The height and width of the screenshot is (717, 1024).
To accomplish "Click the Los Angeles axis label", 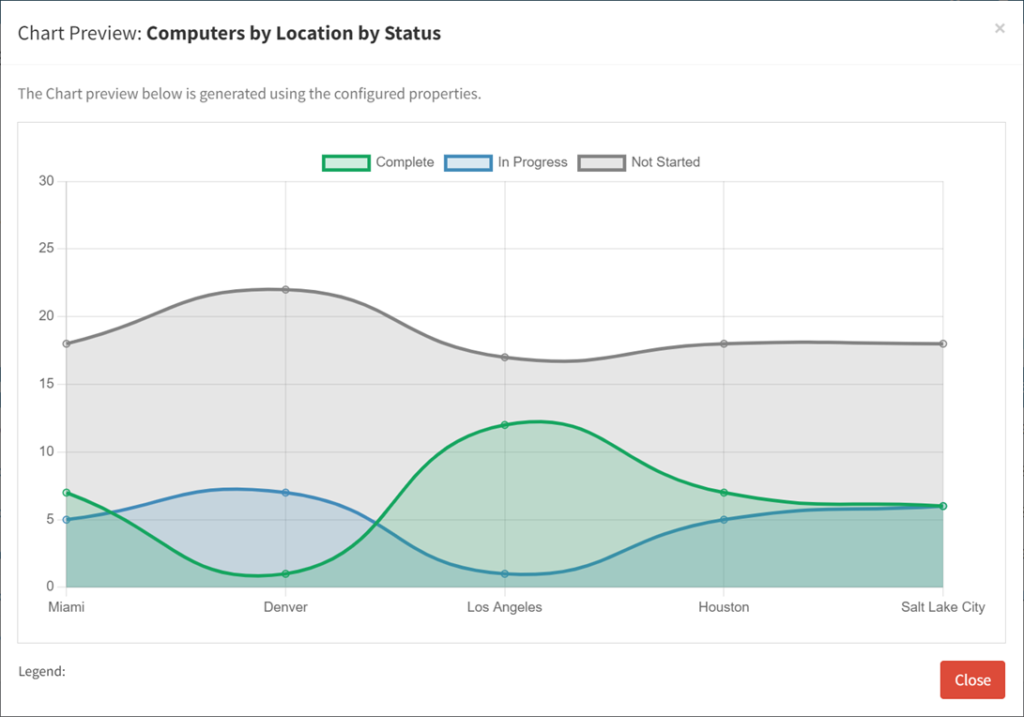I will click(x=504, y=606).
